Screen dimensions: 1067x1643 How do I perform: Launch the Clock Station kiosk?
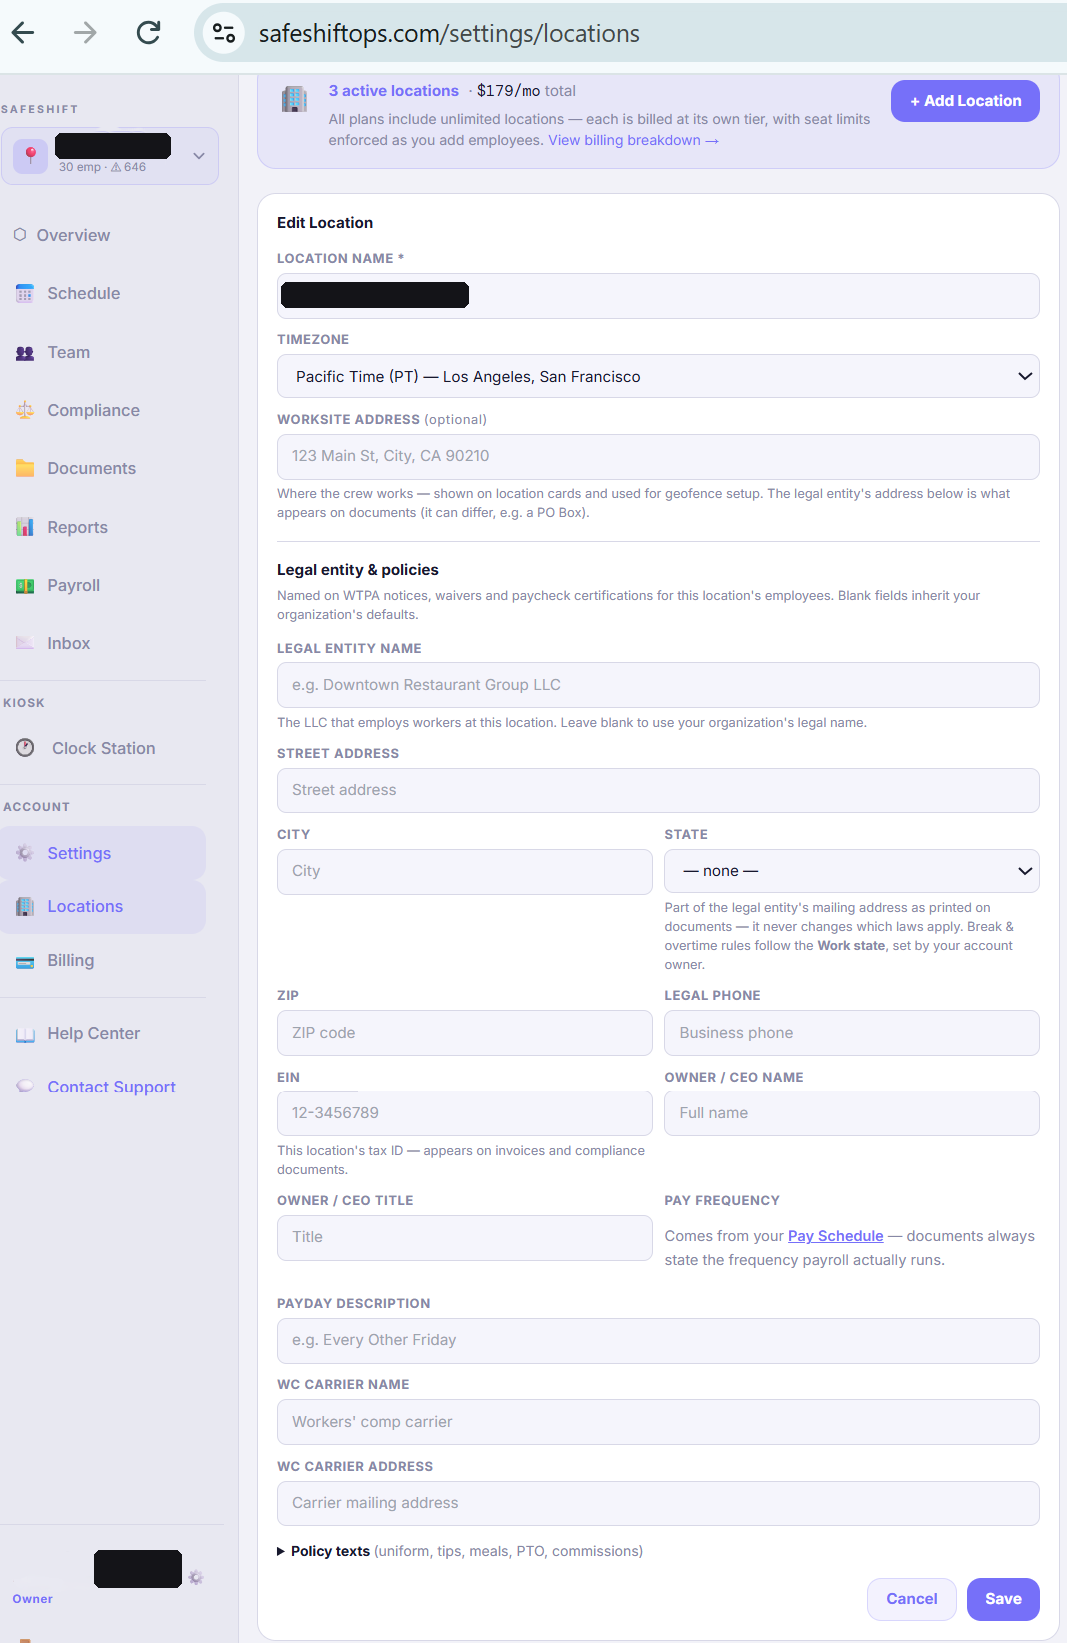click(103, 748)
